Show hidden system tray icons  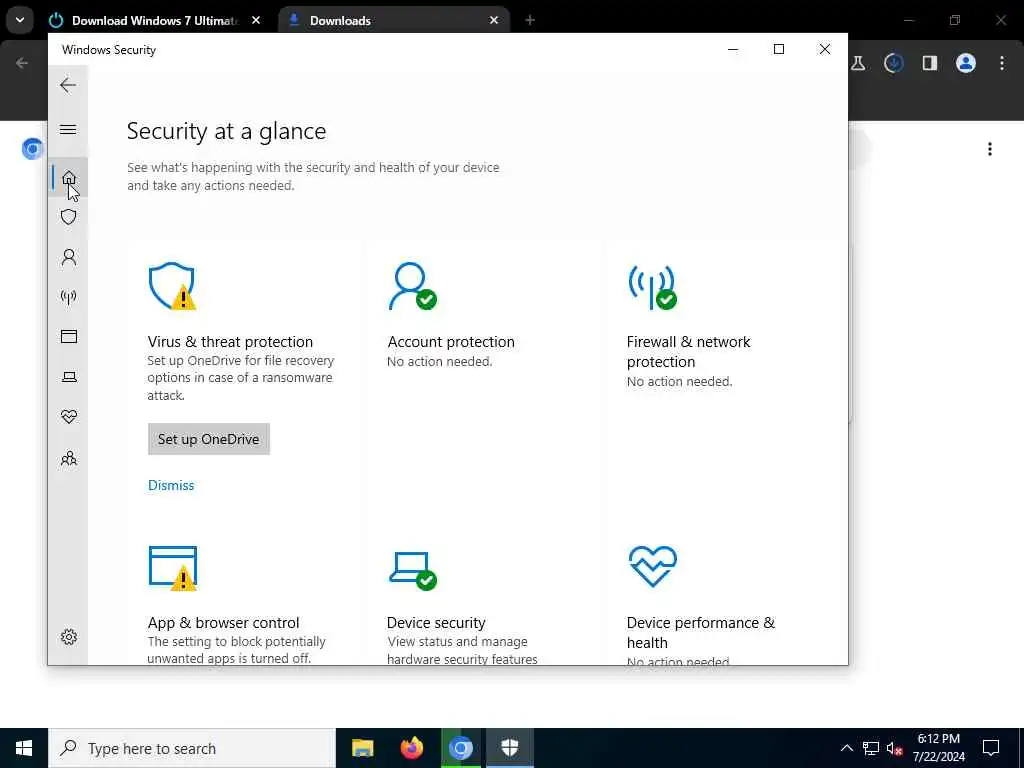point(846,748)
